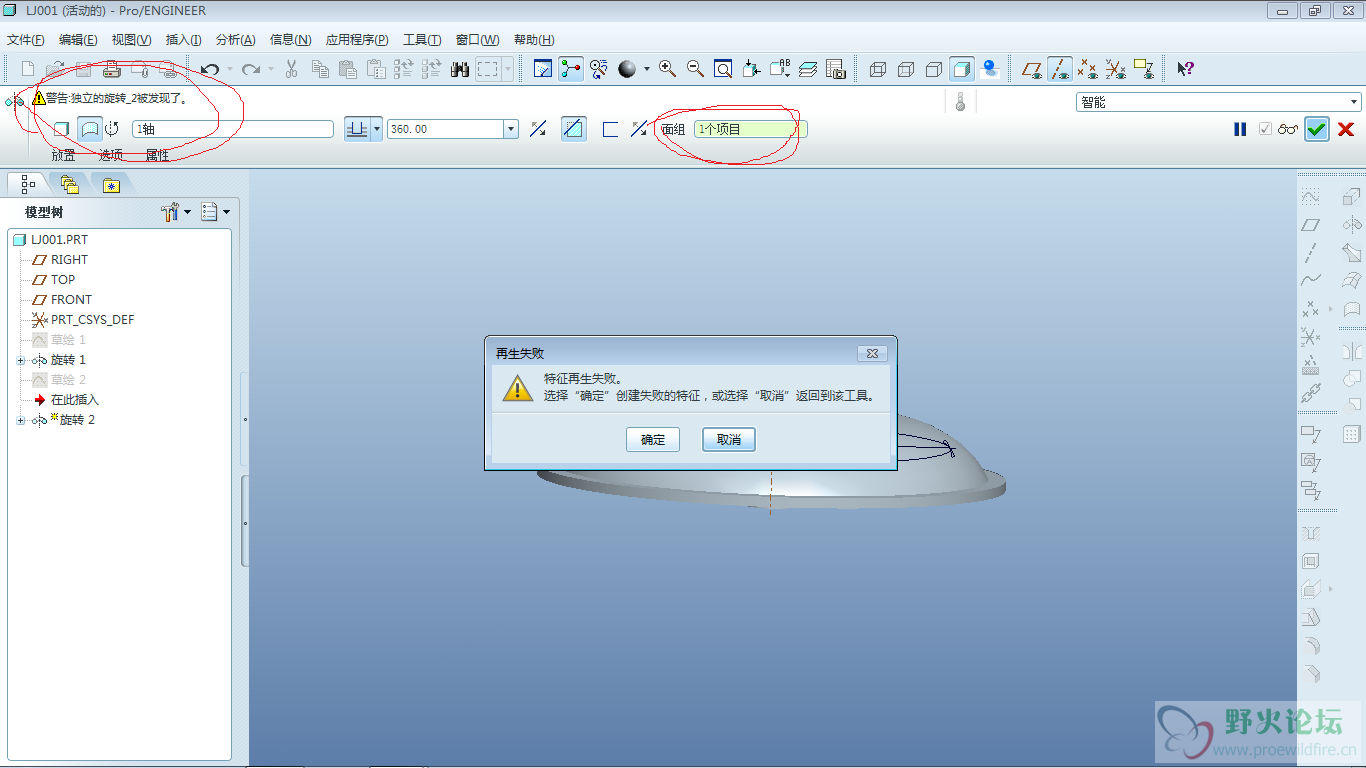Select TOP datum plane in model tree
1366x768 pixels.
pos(63,280)
